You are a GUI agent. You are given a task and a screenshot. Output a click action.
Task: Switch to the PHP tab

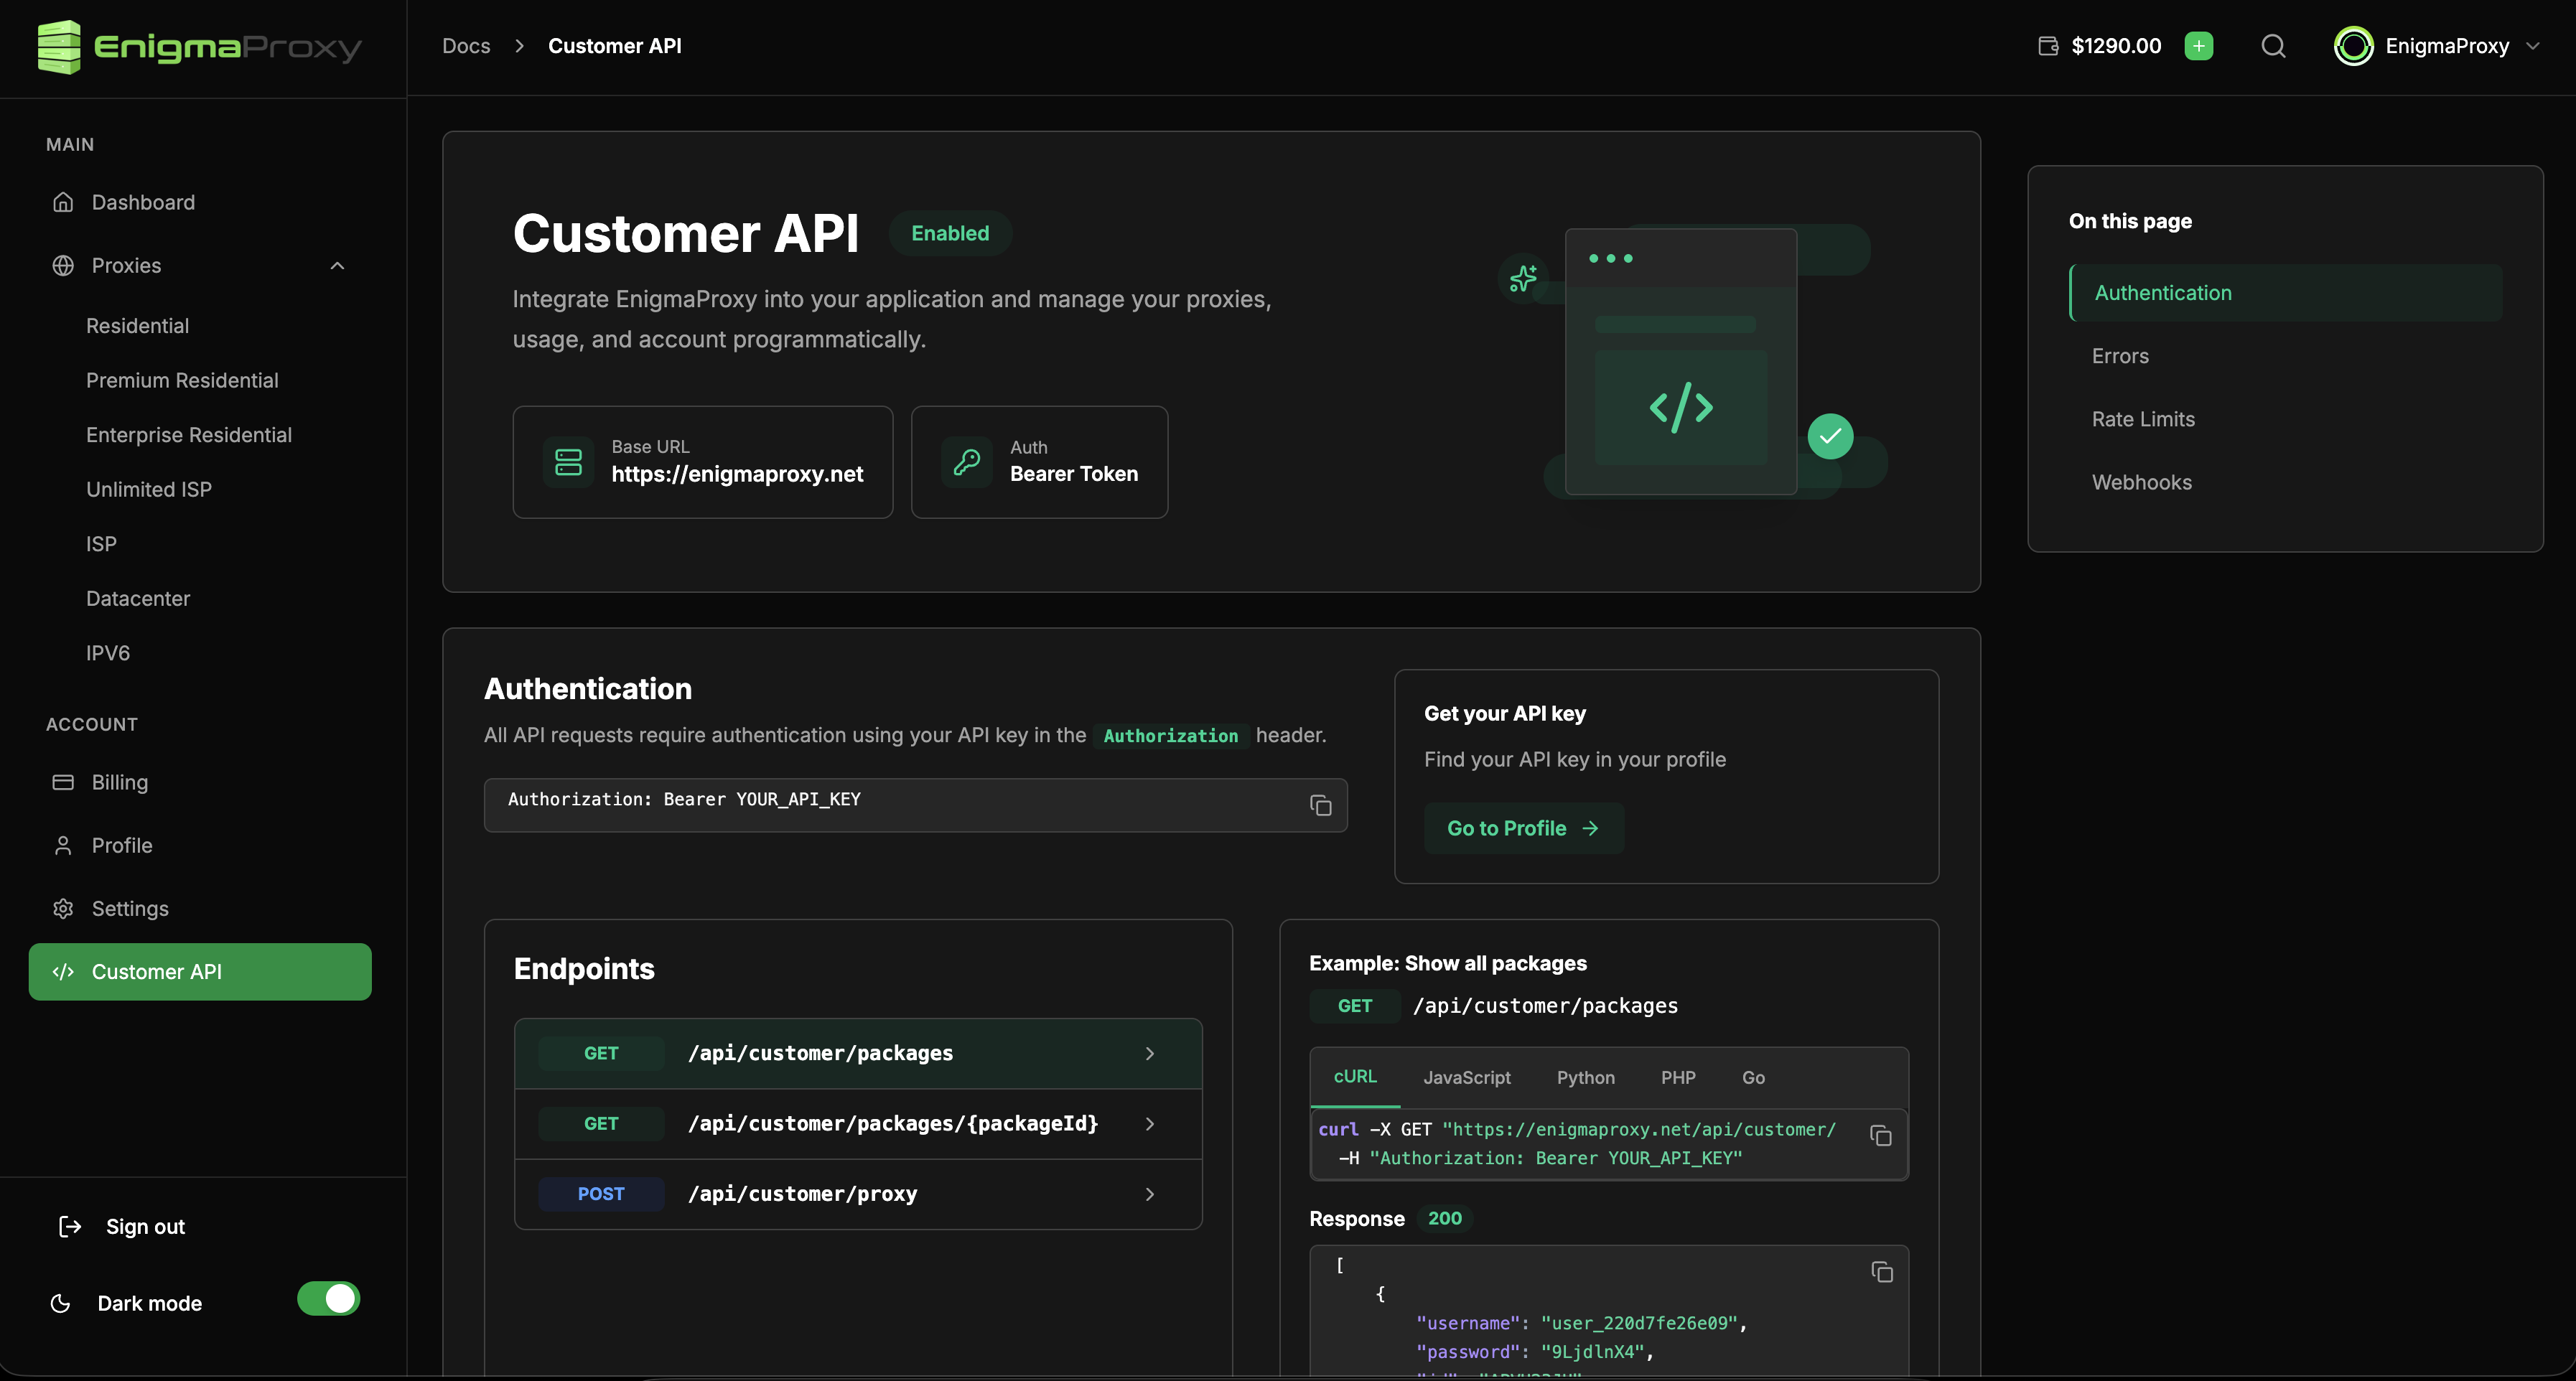[x=1678, y=1077]
